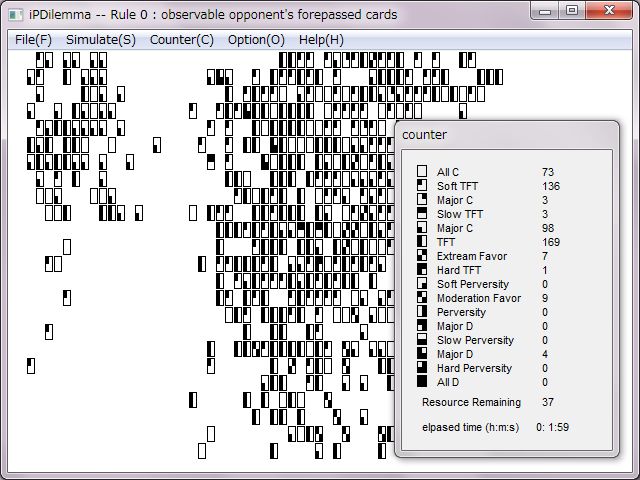Click the TFT count value 169
The image size is (640, 480).
(x=551, y=242)
